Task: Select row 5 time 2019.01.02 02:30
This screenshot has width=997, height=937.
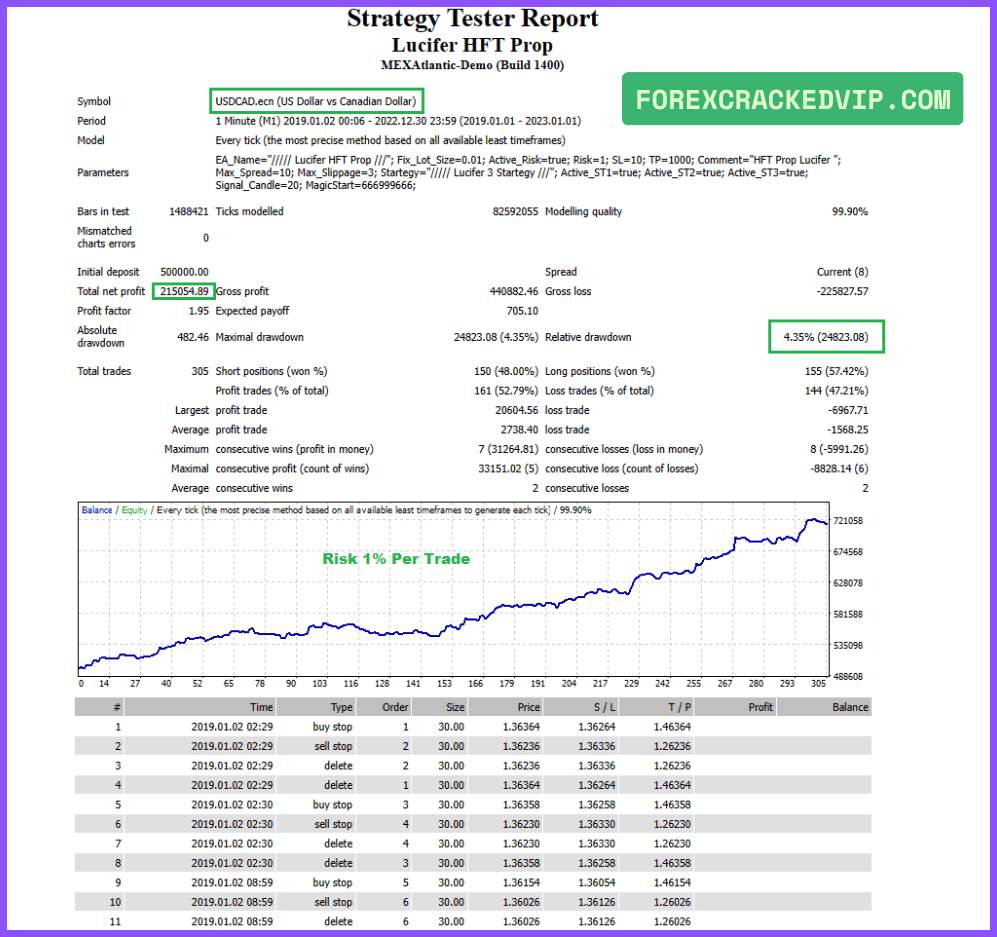Action: [x=231, y=805]
